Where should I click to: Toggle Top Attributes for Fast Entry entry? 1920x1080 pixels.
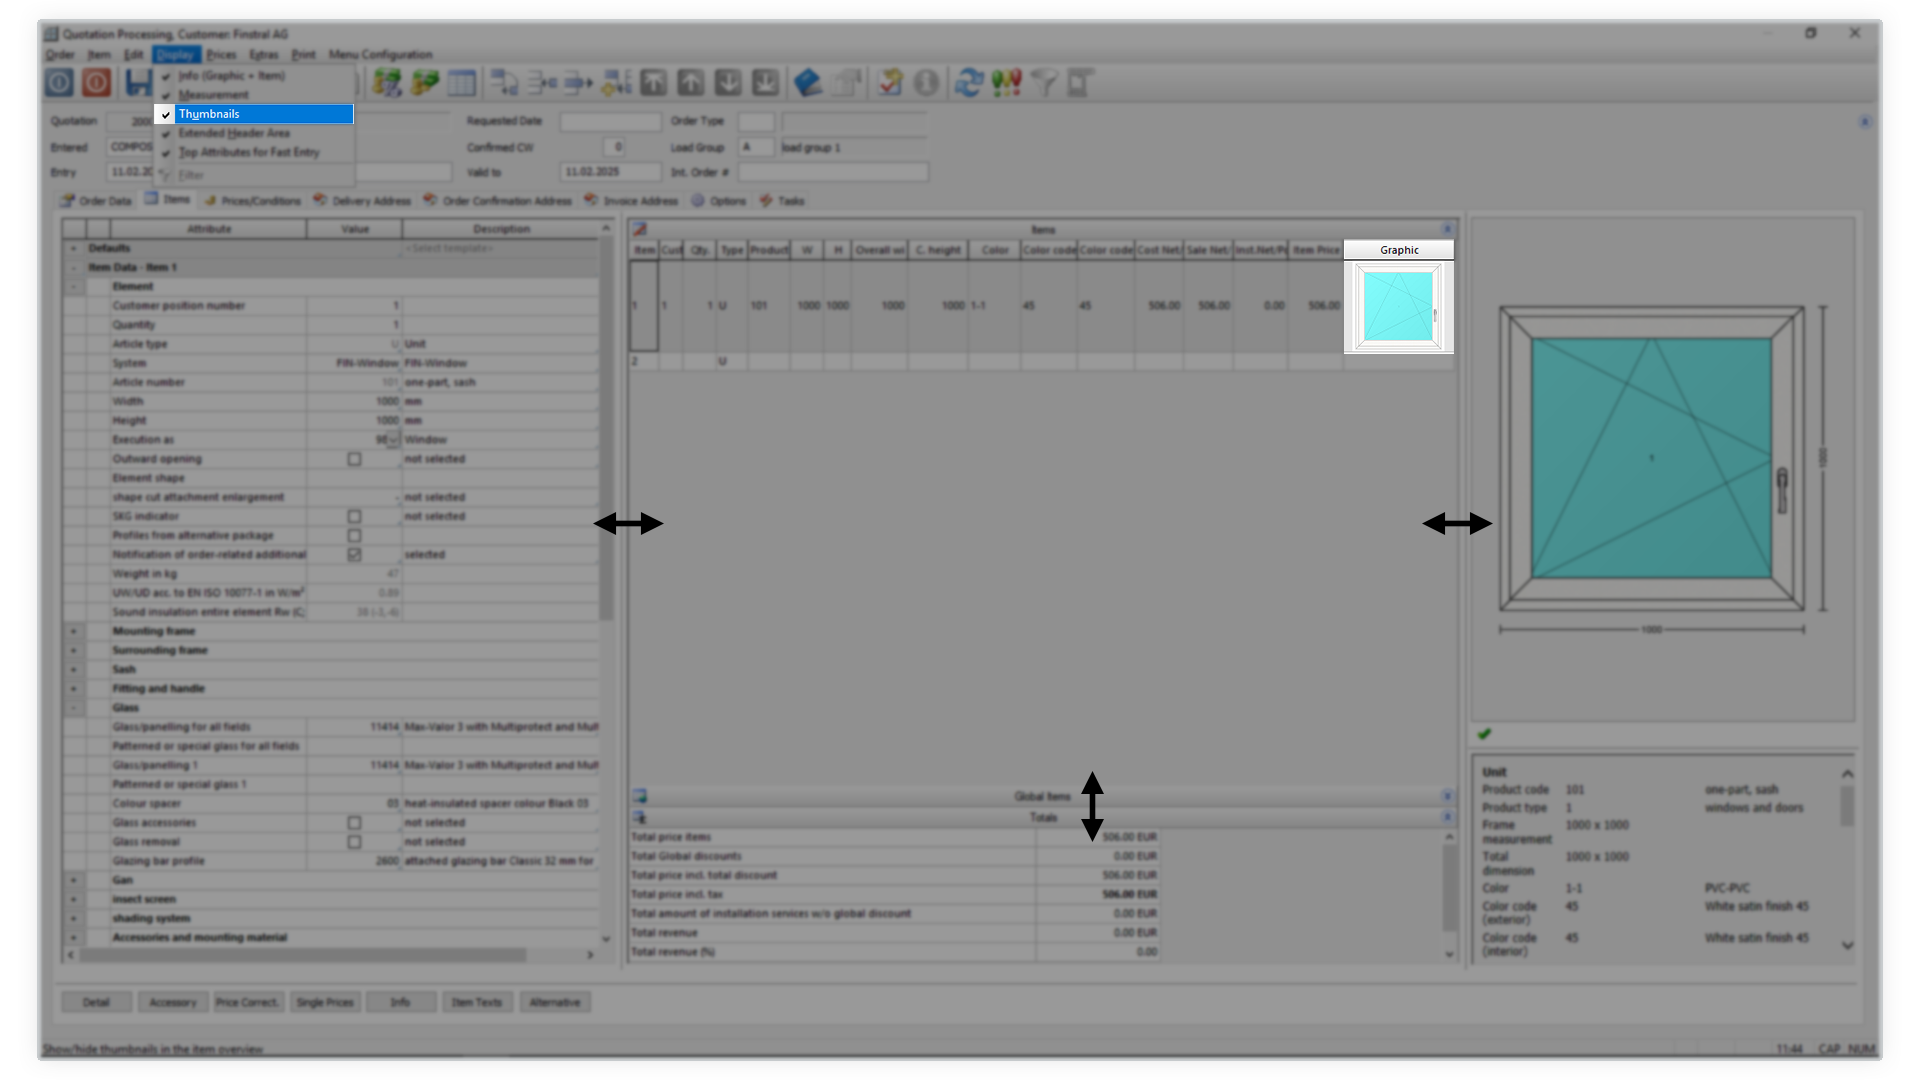[254, 152]
